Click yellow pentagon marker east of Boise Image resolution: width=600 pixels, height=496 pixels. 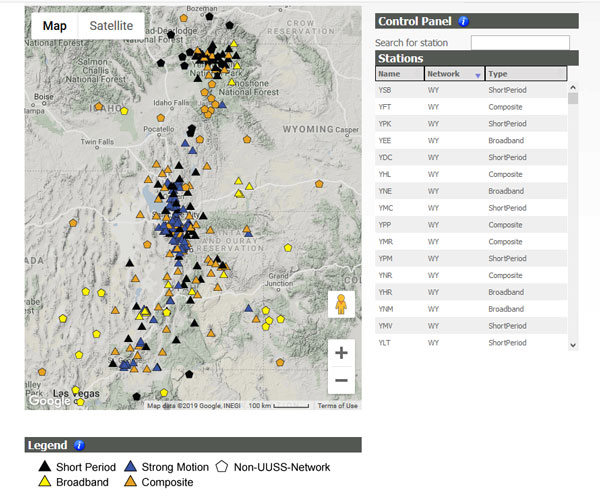[124, 111]
